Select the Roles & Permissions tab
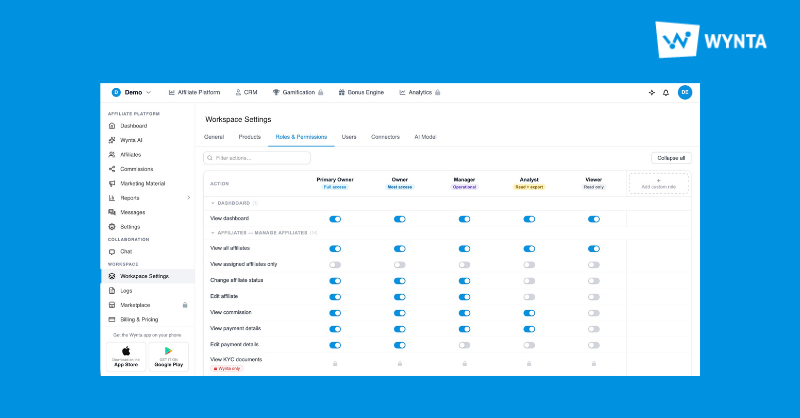This screenshot has width=800, height=418. (301, 137)
